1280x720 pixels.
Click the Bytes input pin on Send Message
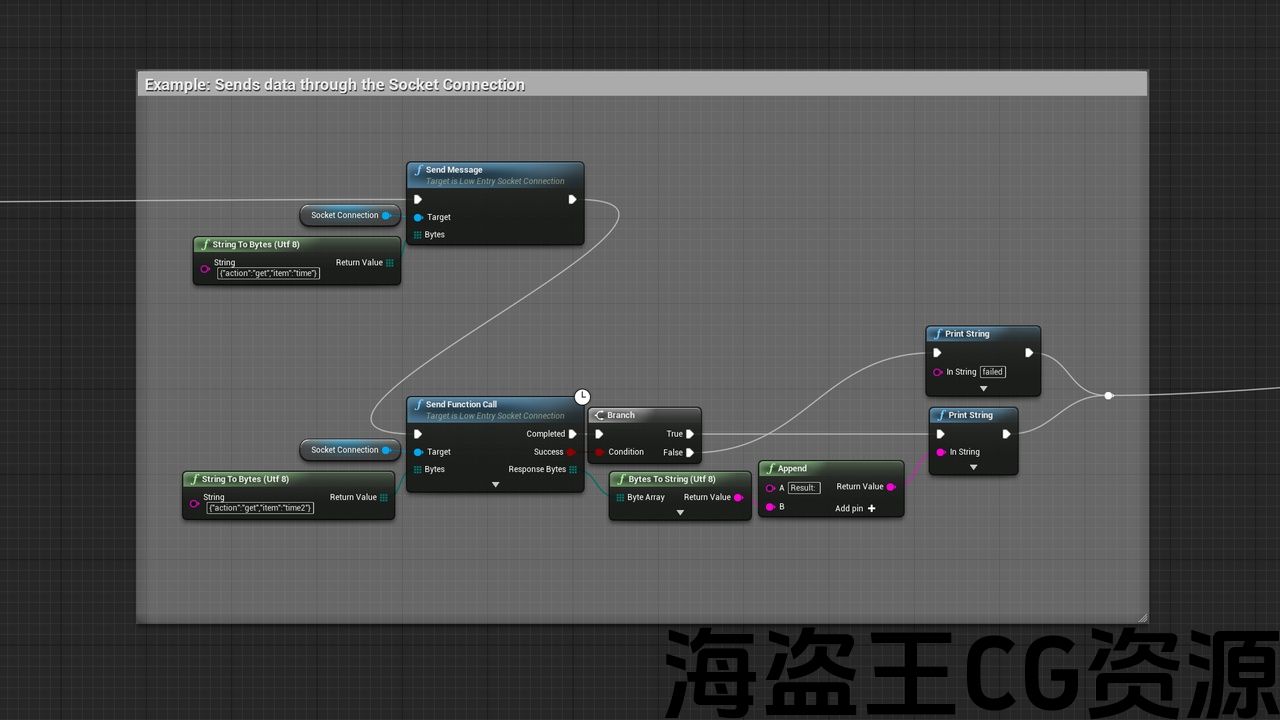[418, 235]
